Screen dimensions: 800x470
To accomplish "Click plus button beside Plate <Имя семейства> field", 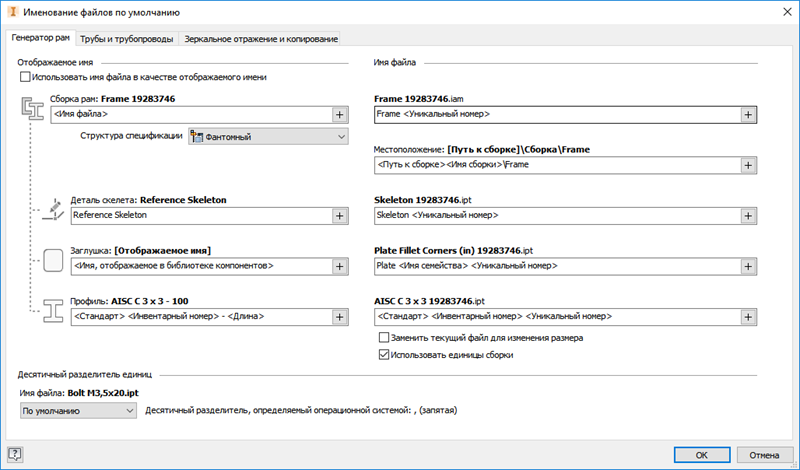I will click(x=748, y=266).
